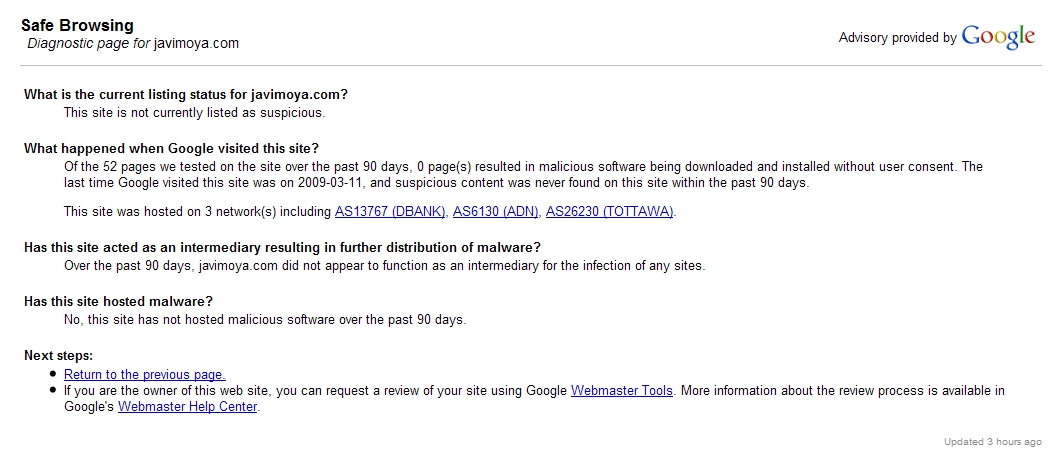Open the AS6130 (ADN) network link
The image size is (1059, 451).
[x=496, y=211]
